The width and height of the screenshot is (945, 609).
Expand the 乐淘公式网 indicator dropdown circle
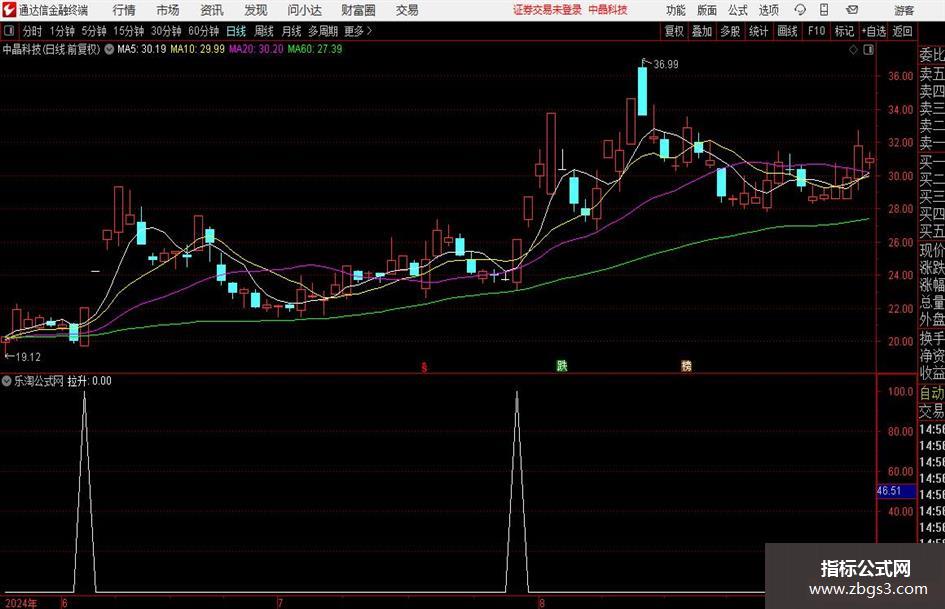tap(7, 381)
